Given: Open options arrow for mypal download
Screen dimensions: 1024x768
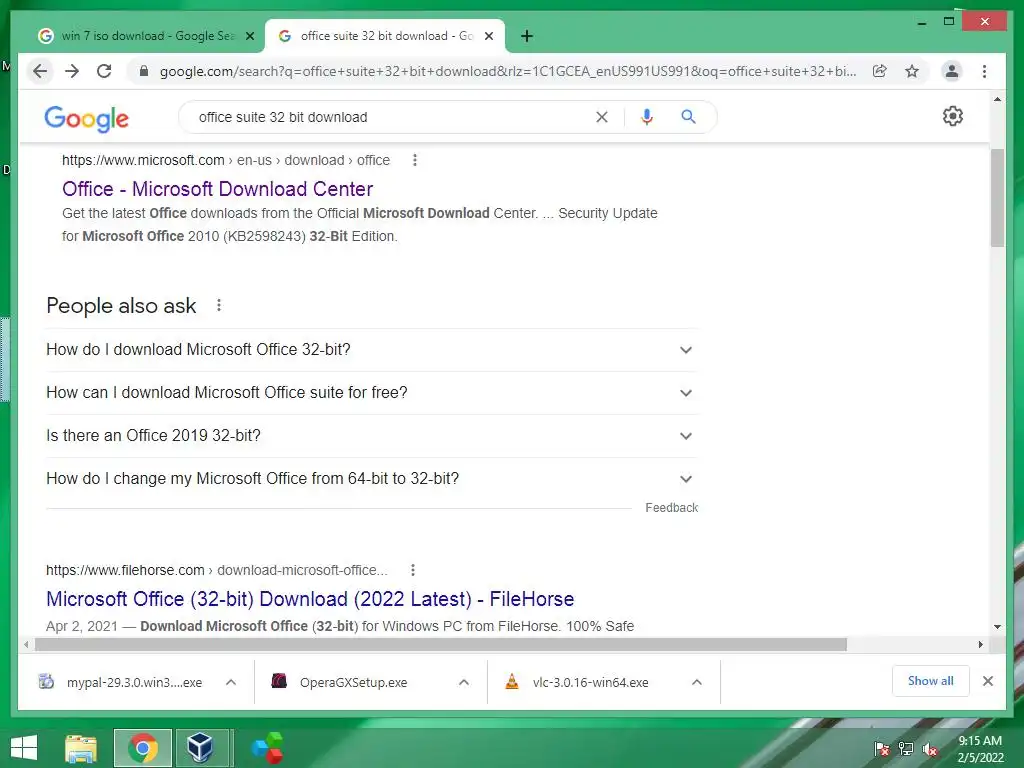Looking at the screenshot, I should tap(231, 682).
